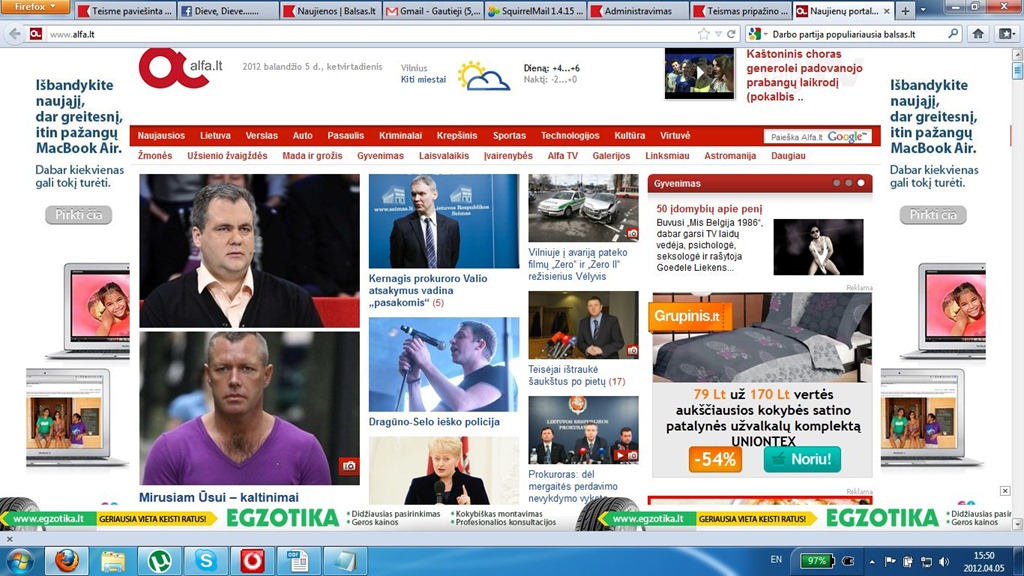Open the Windows Start menu
The image size is (1024, 576).
point(19,560)
